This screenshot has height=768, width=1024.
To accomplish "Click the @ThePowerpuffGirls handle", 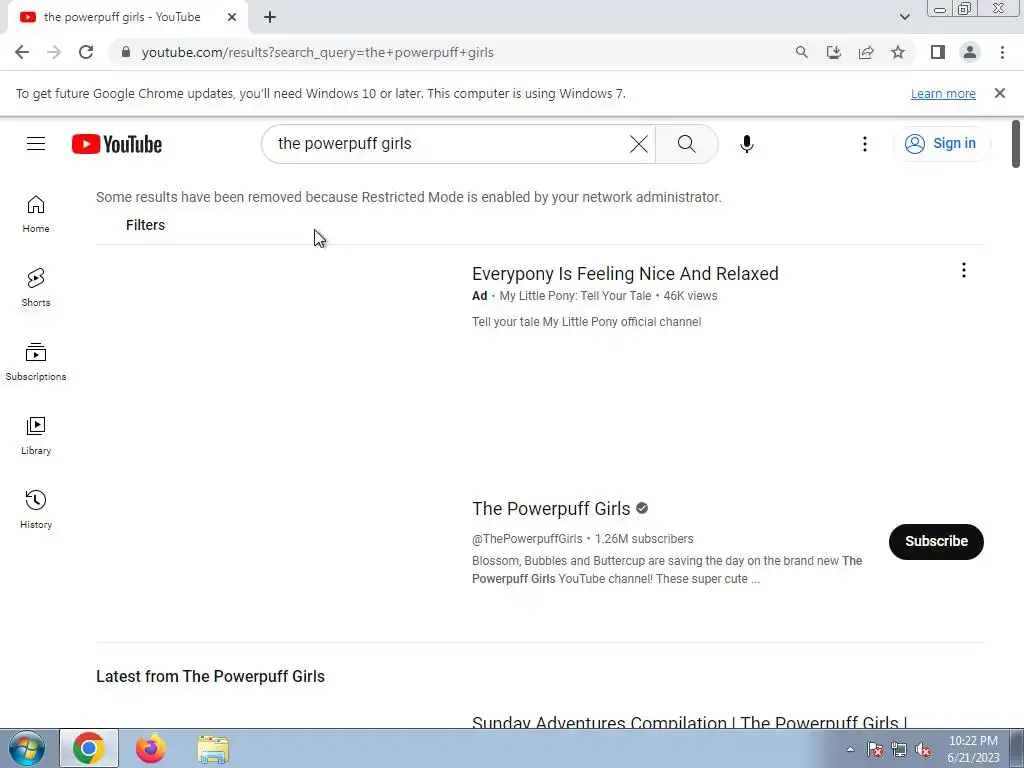I will coord(527,539).
